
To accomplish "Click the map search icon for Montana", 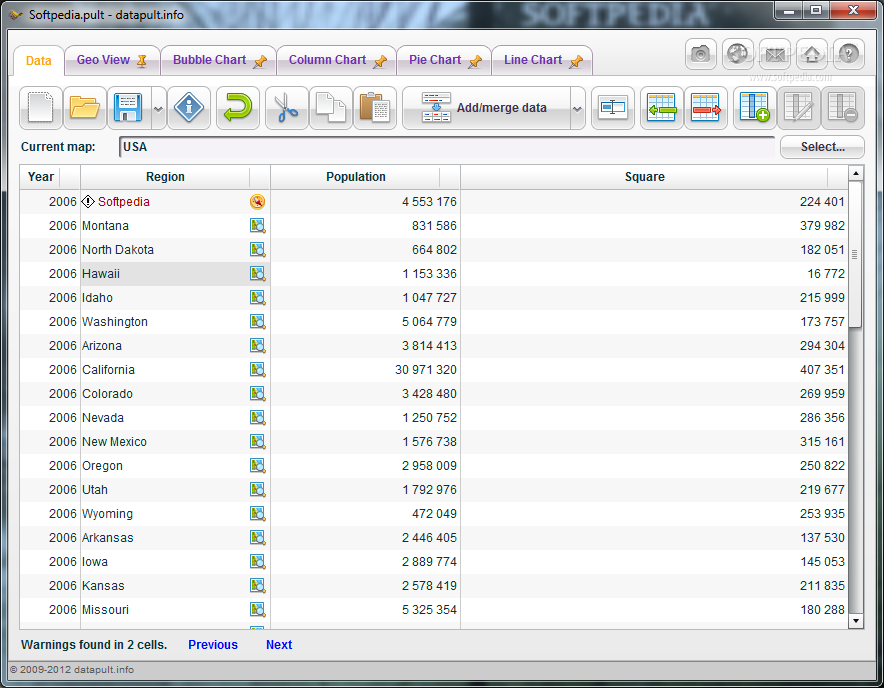I will pos(258,226).
